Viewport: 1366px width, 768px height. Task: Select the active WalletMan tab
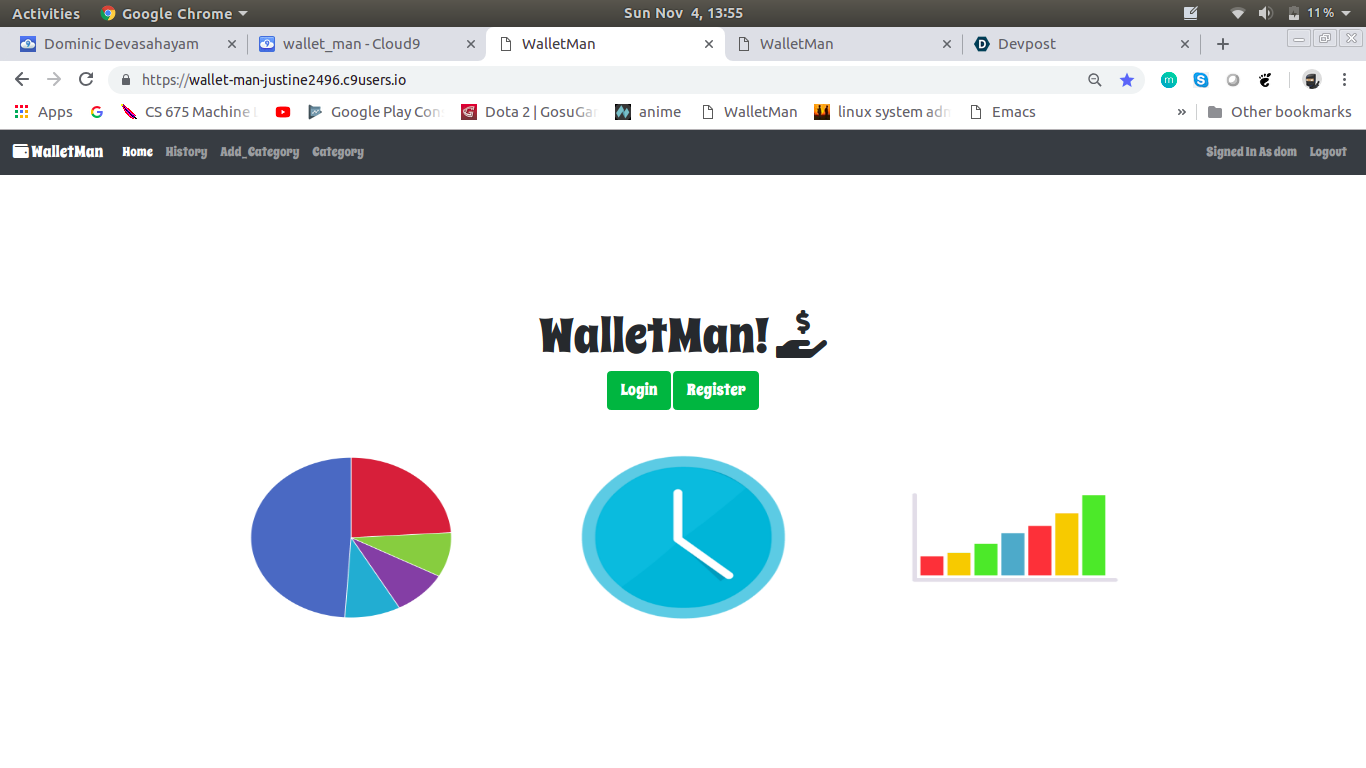[604, 44]
